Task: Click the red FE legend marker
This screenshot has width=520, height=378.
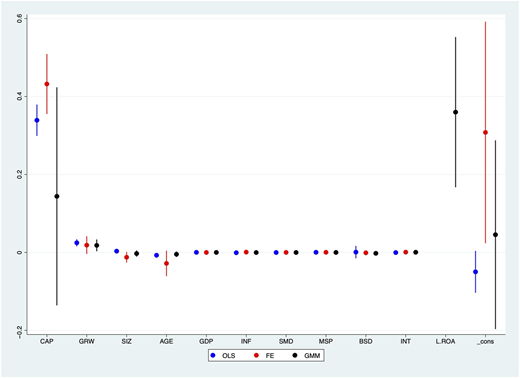Action: [256, 356]
